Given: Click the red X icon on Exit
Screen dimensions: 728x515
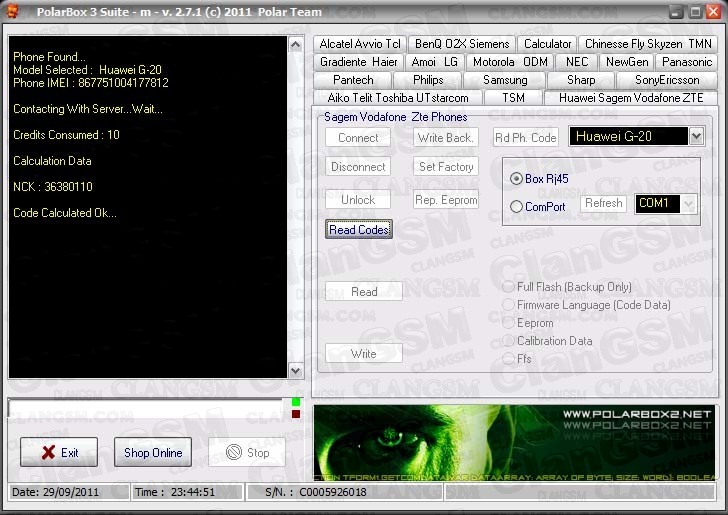Looking at the screenshot, I should tap(48, 452).
